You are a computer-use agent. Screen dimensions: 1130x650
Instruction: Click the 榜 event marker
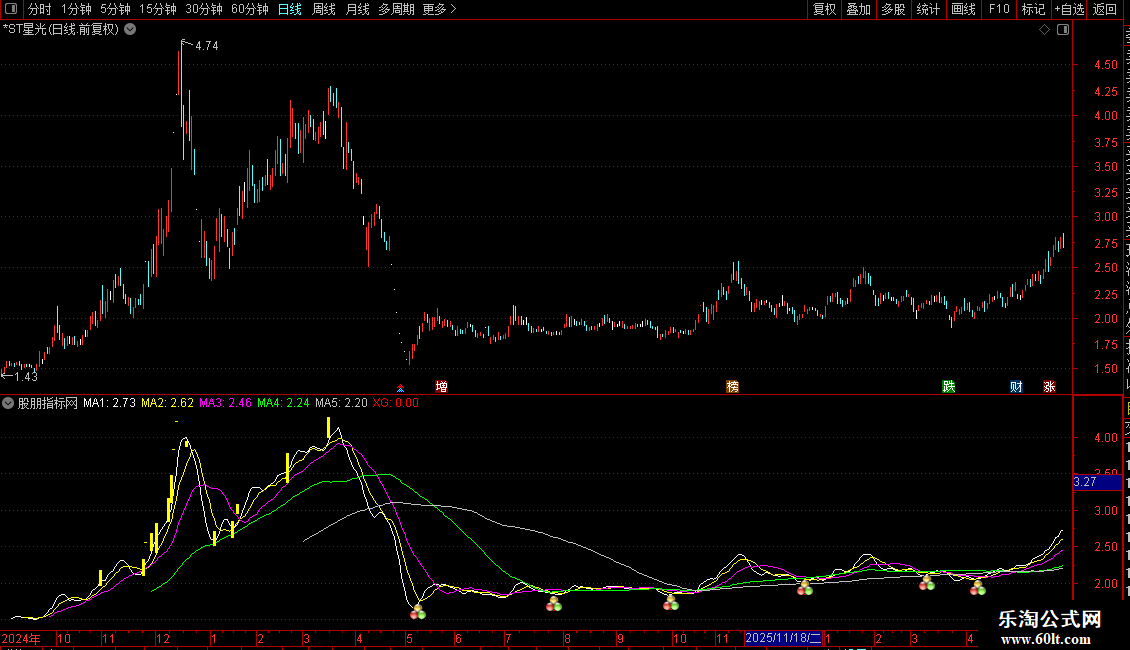[x=732, y=386]
